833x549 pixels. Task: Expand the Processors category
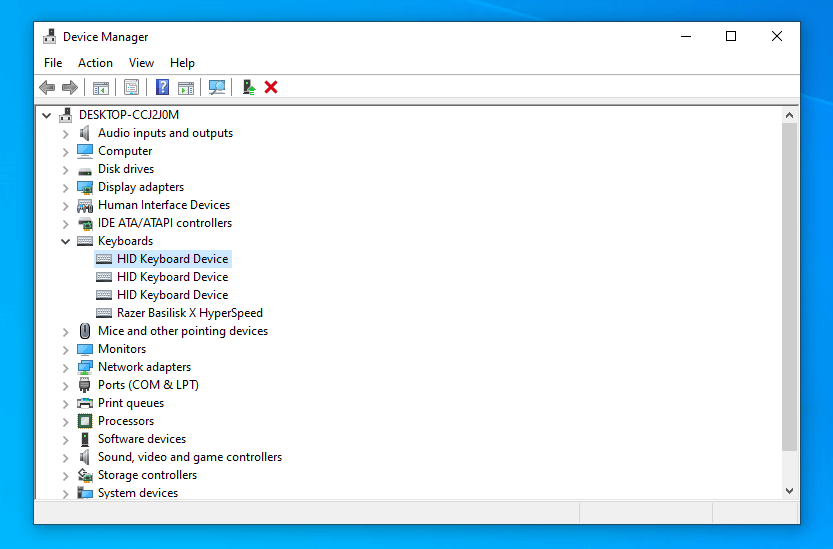pos(65,421)
